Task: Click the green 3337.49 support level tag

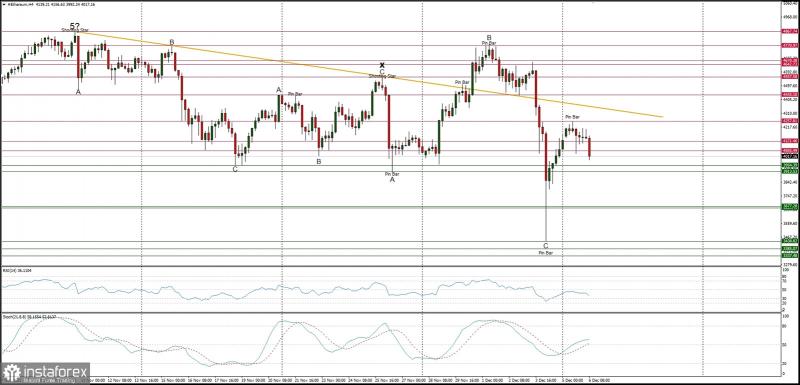Action: click(790, 255)
